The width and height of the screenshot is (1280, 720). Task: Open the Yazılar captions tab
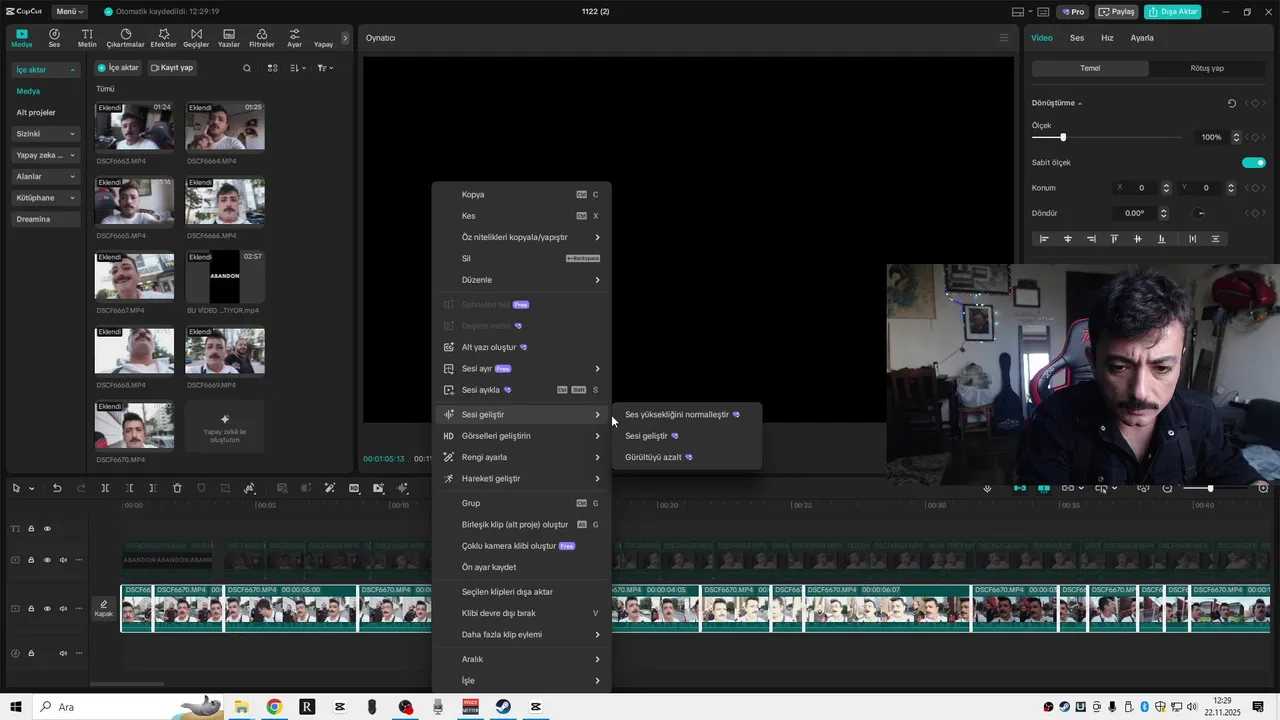229,38
